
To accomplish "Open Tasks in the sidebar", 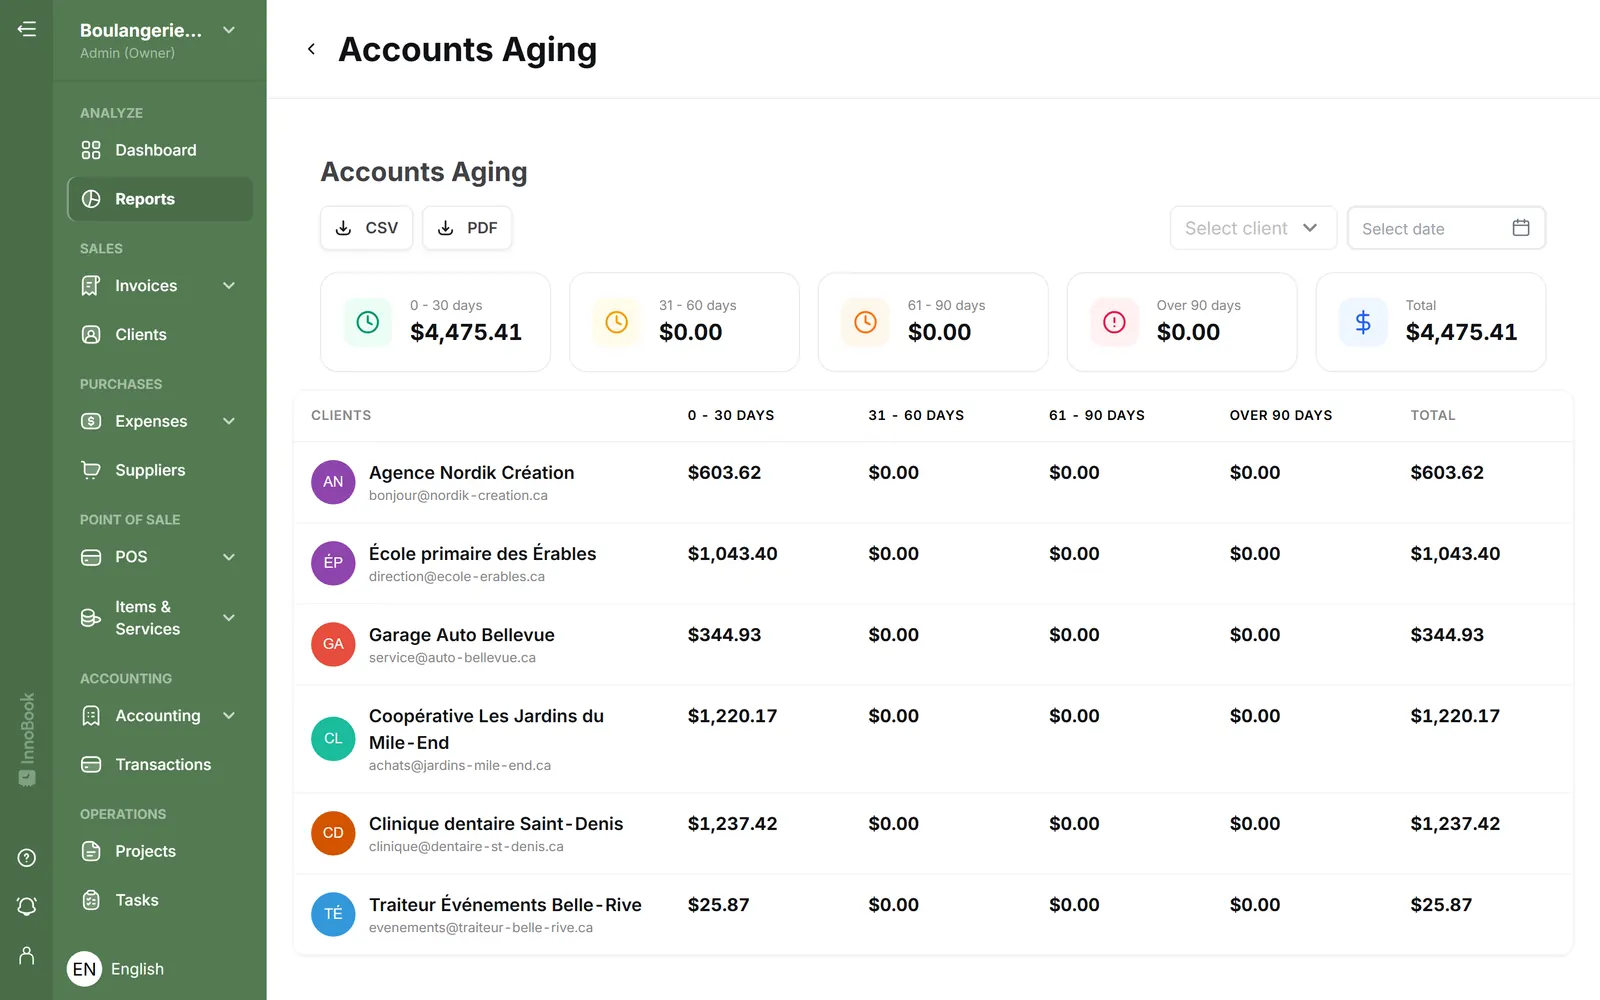I will (x=160, y=901).
